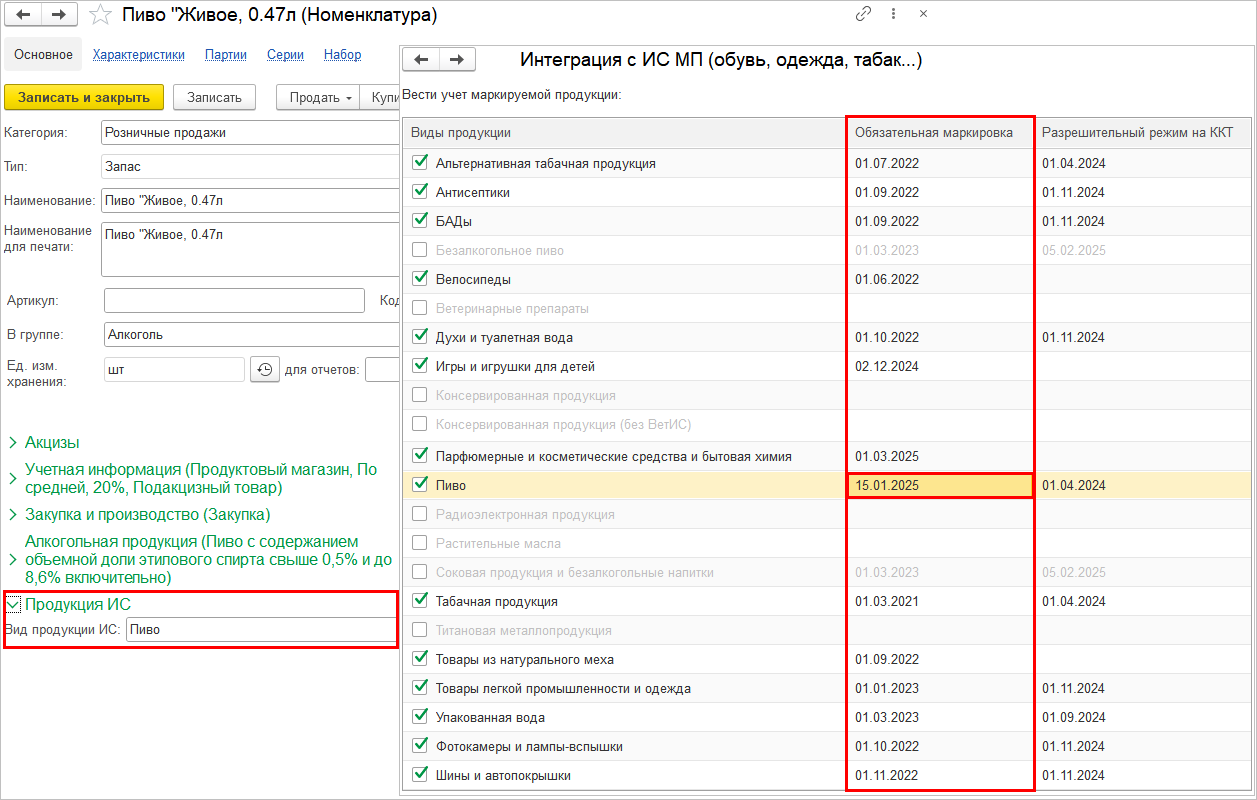Open the Партии tab
The image size is (1257, 800).
[x=226, y=55]
